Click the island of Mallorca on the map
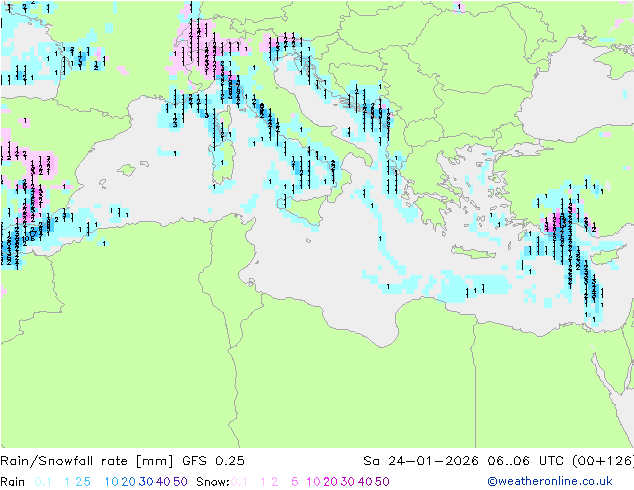This screenshot has height=490, width=634. 127,170
